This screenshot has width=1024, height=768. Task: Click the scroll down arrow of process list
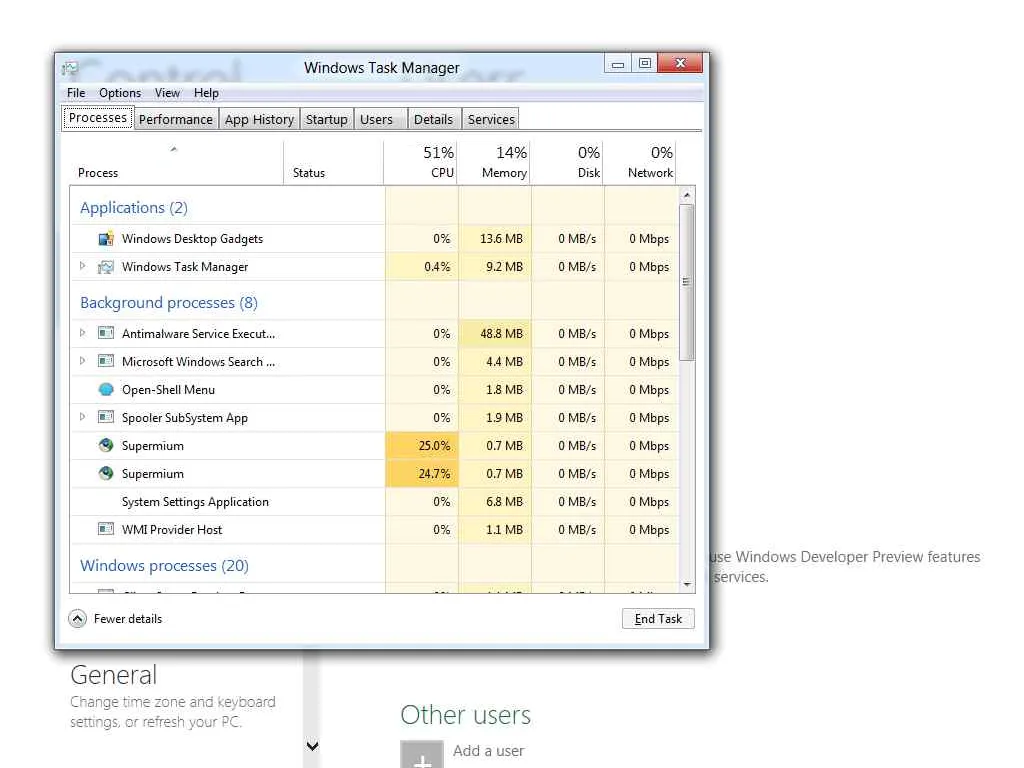pos(686,584)
